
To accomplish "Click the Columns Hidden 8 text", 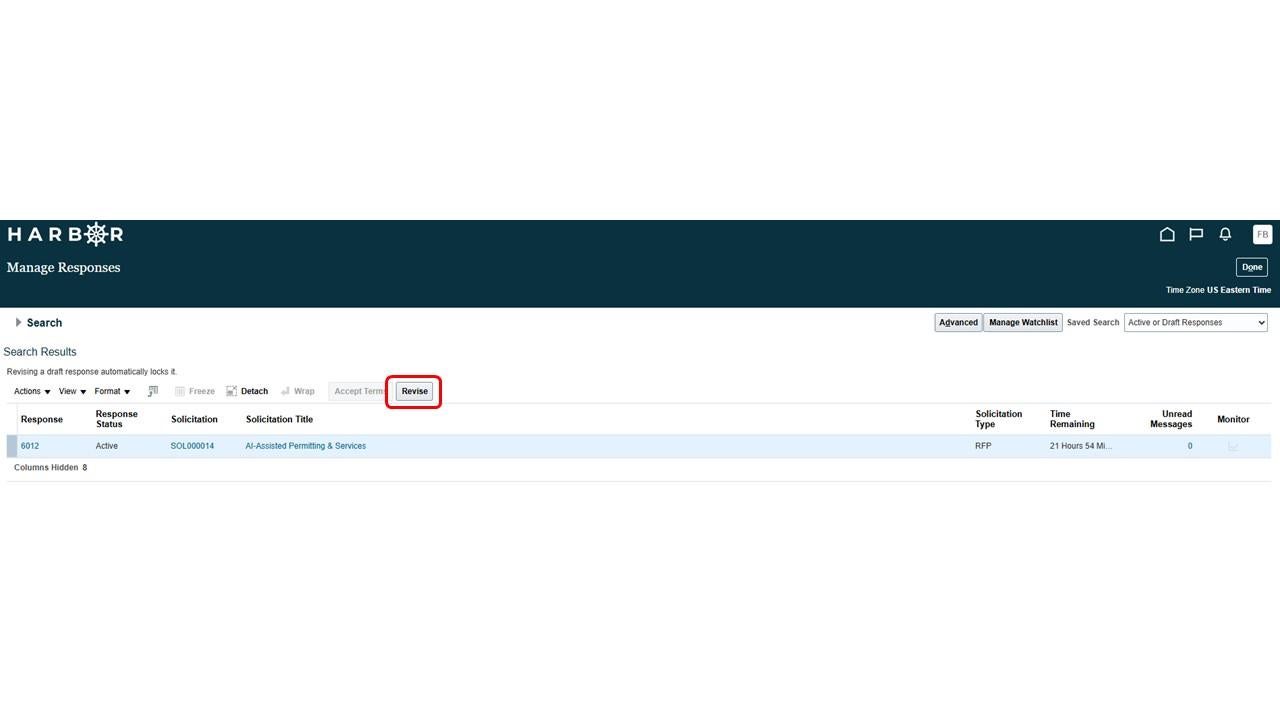I will coord(50,468).
